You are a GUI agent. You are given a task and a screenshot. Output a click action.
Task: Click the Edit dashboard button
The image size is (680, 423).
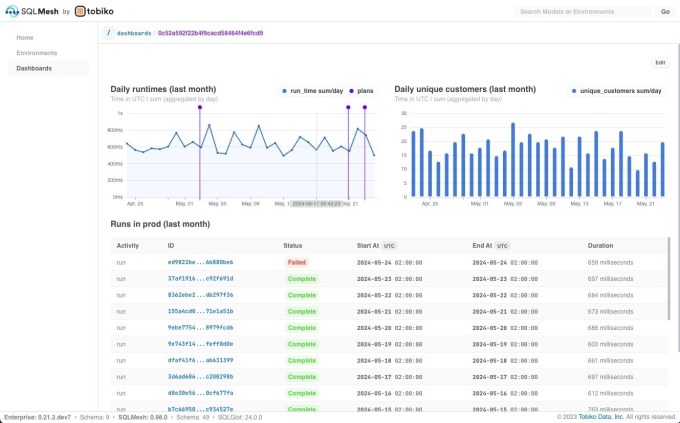[x=659, y=62]
